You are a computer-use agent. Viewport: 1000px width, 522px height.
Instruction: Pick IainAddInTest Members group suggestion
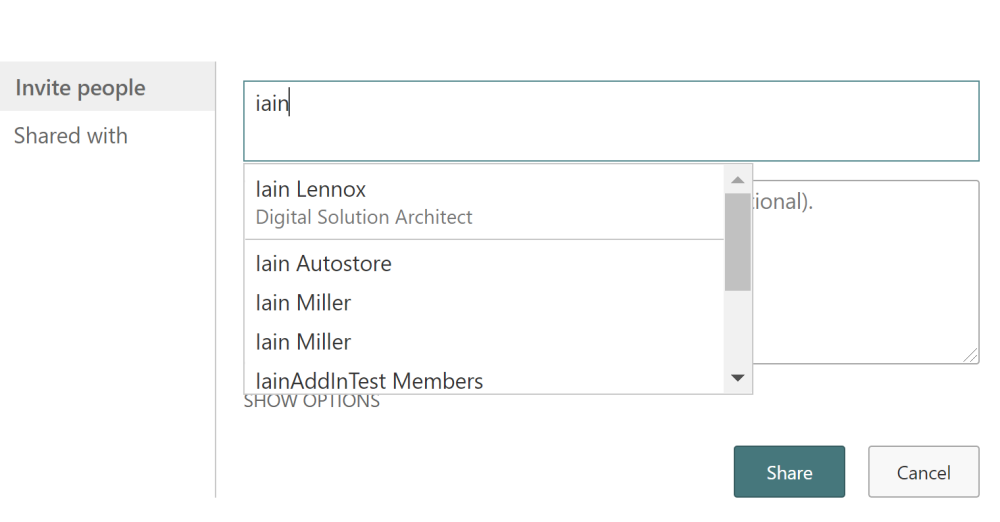(x=369, y=381)
